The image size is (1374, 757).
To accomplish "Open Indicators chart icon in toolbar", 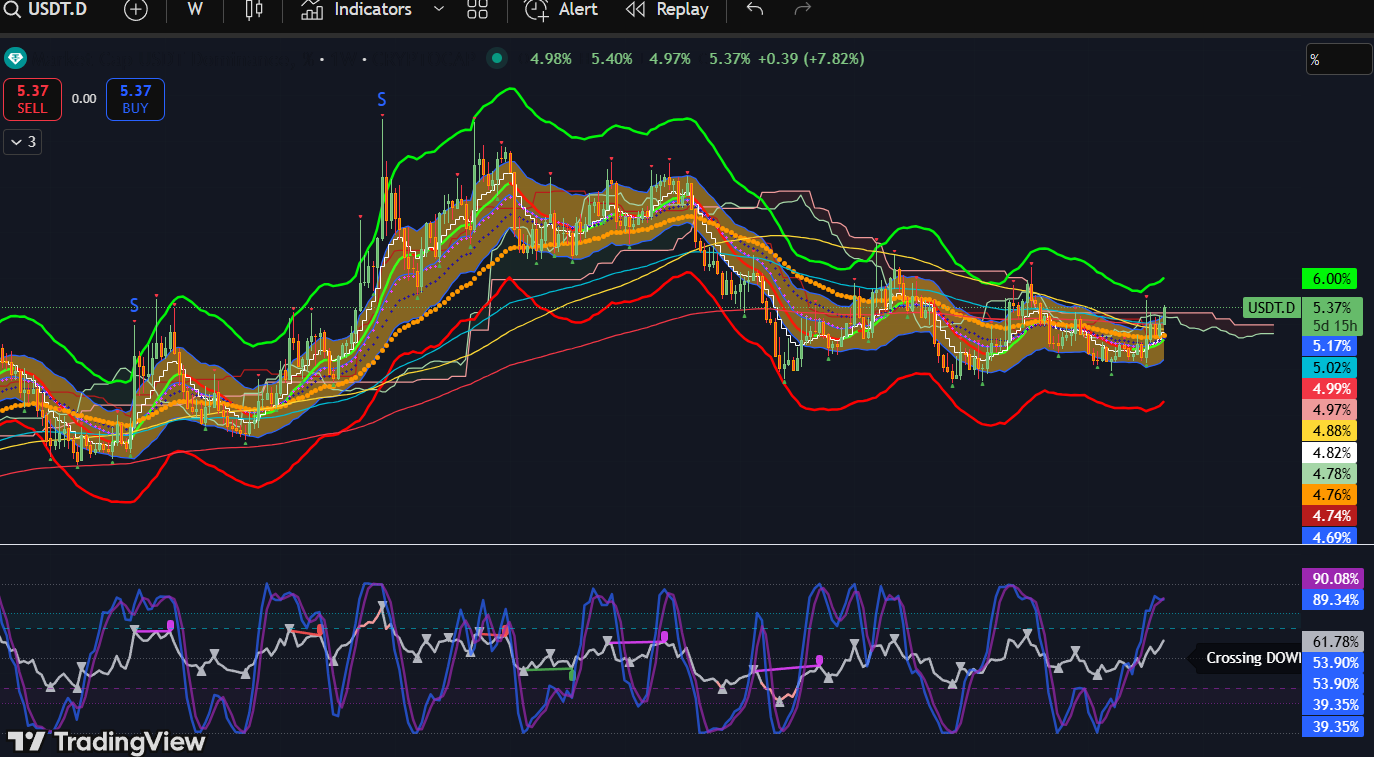I will [312, 10].
